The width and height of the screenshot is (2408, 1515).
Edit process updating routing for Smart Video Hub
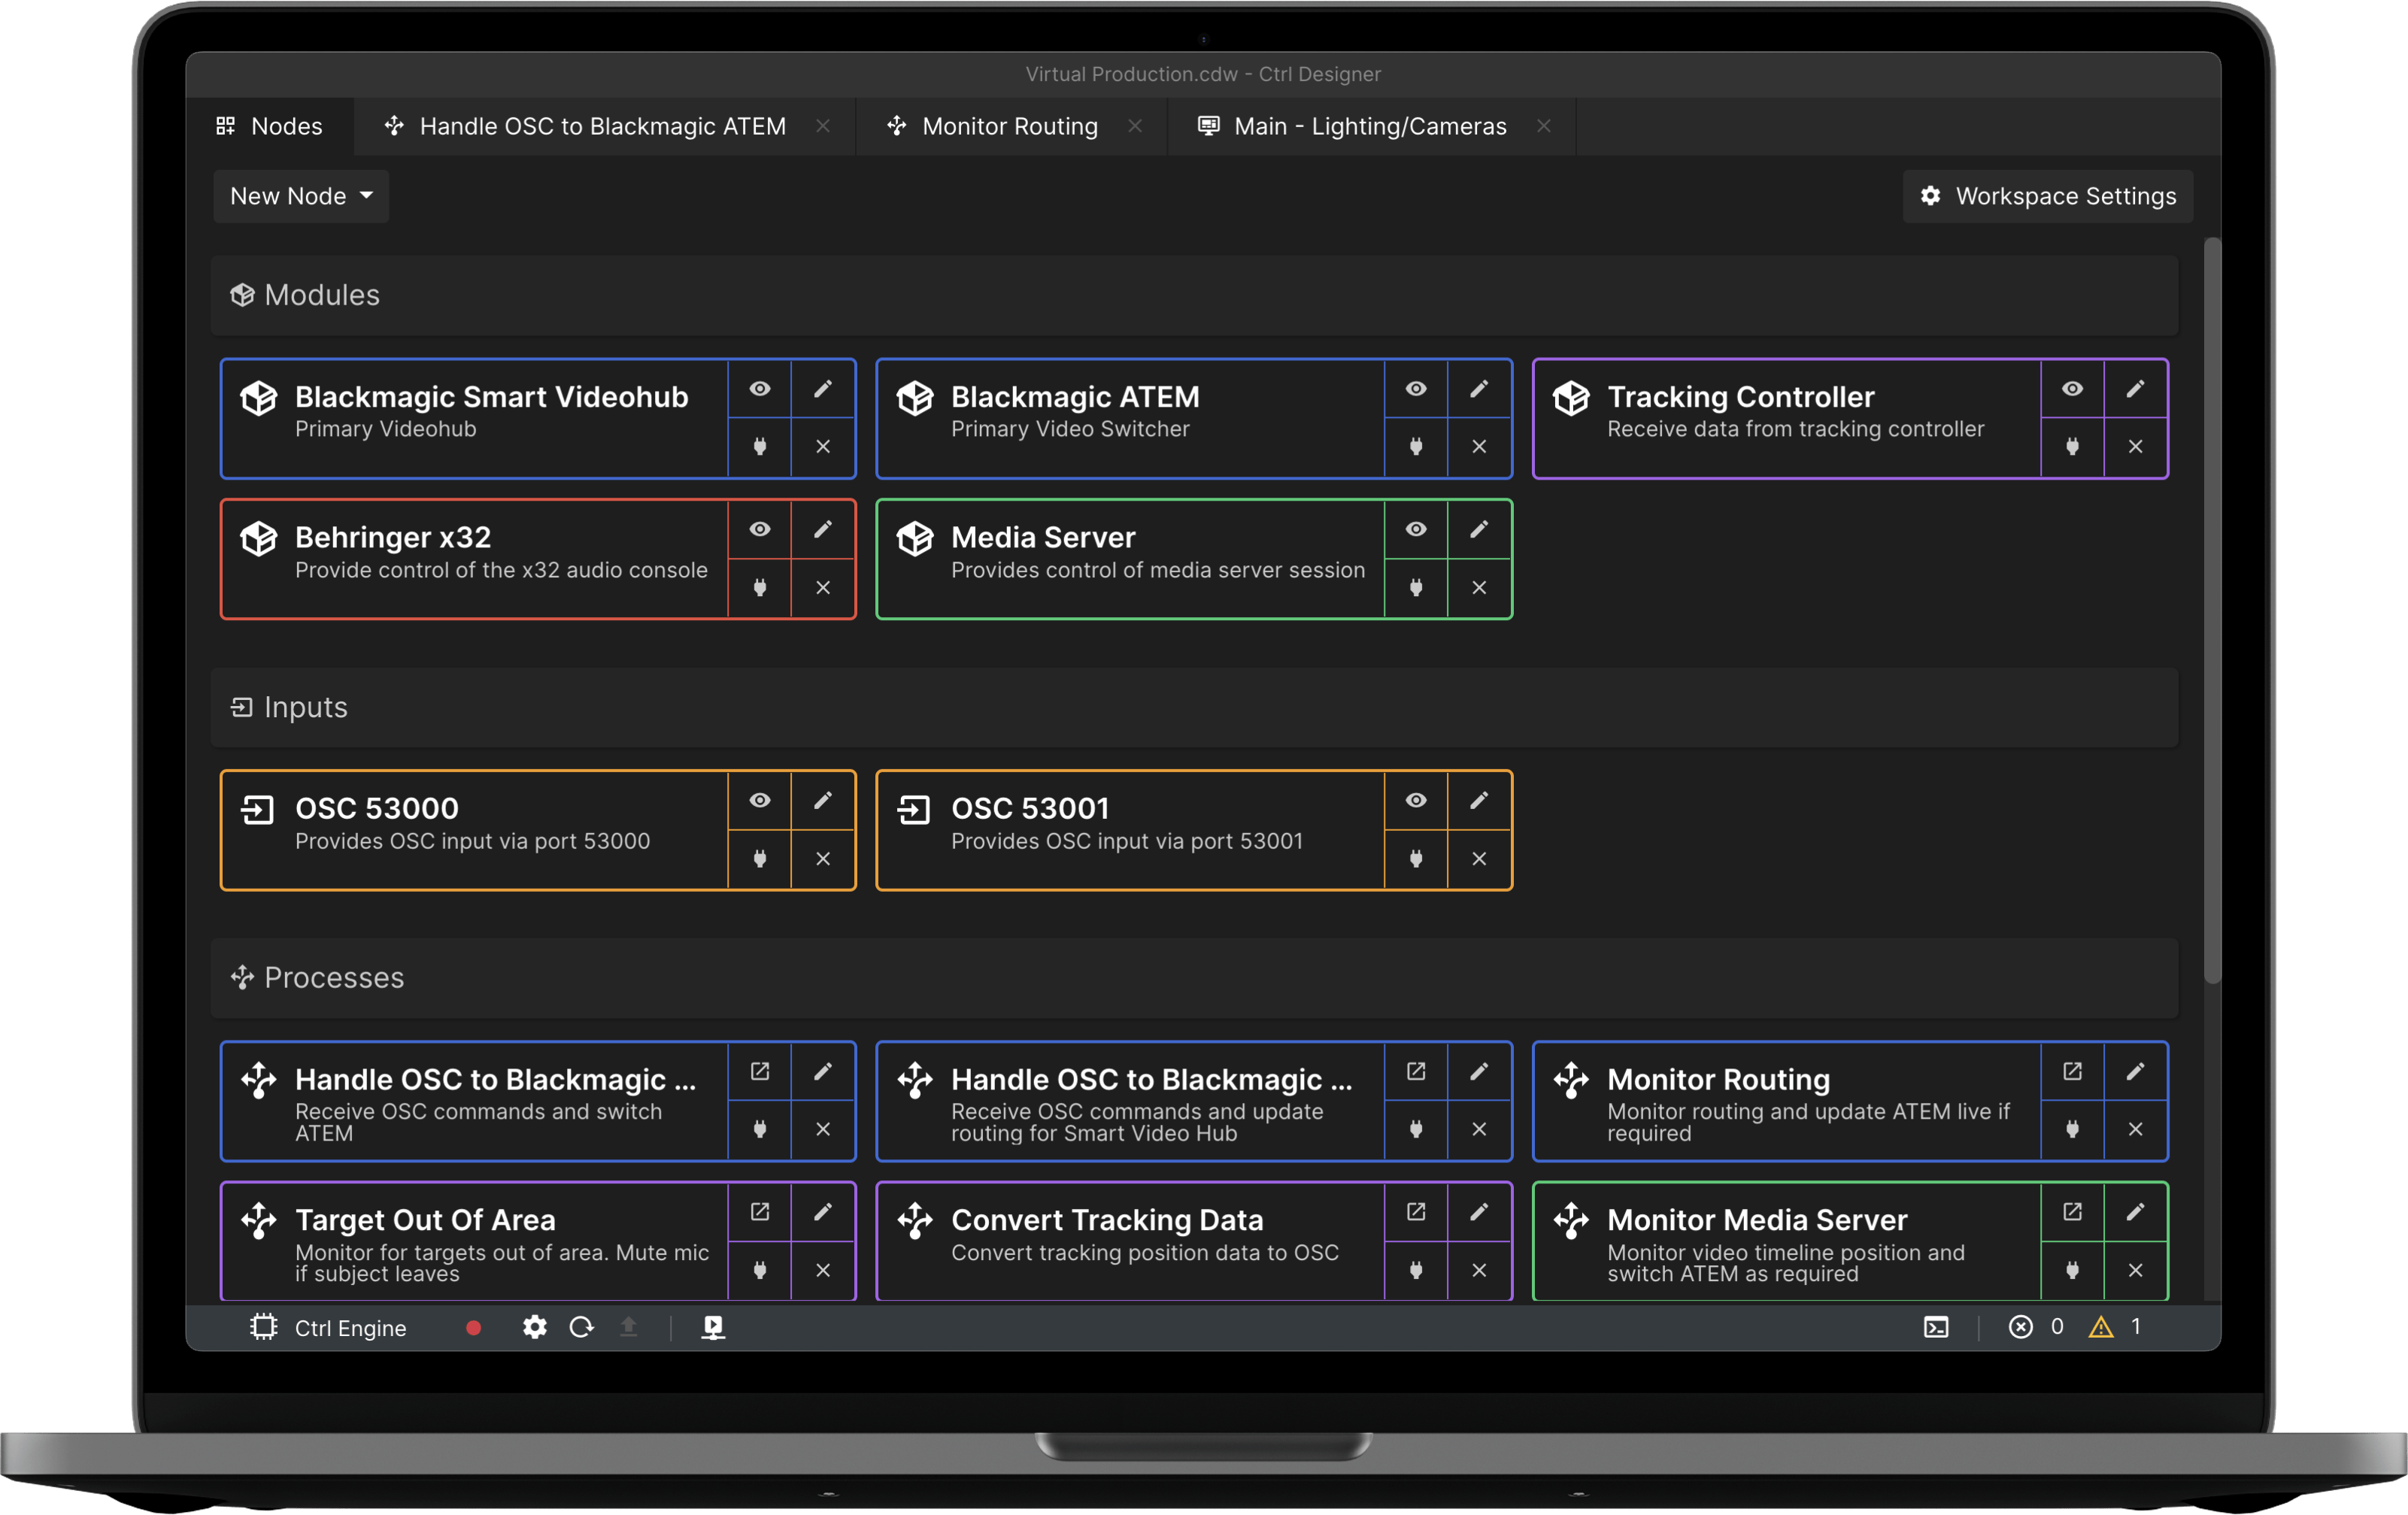1478,1071
